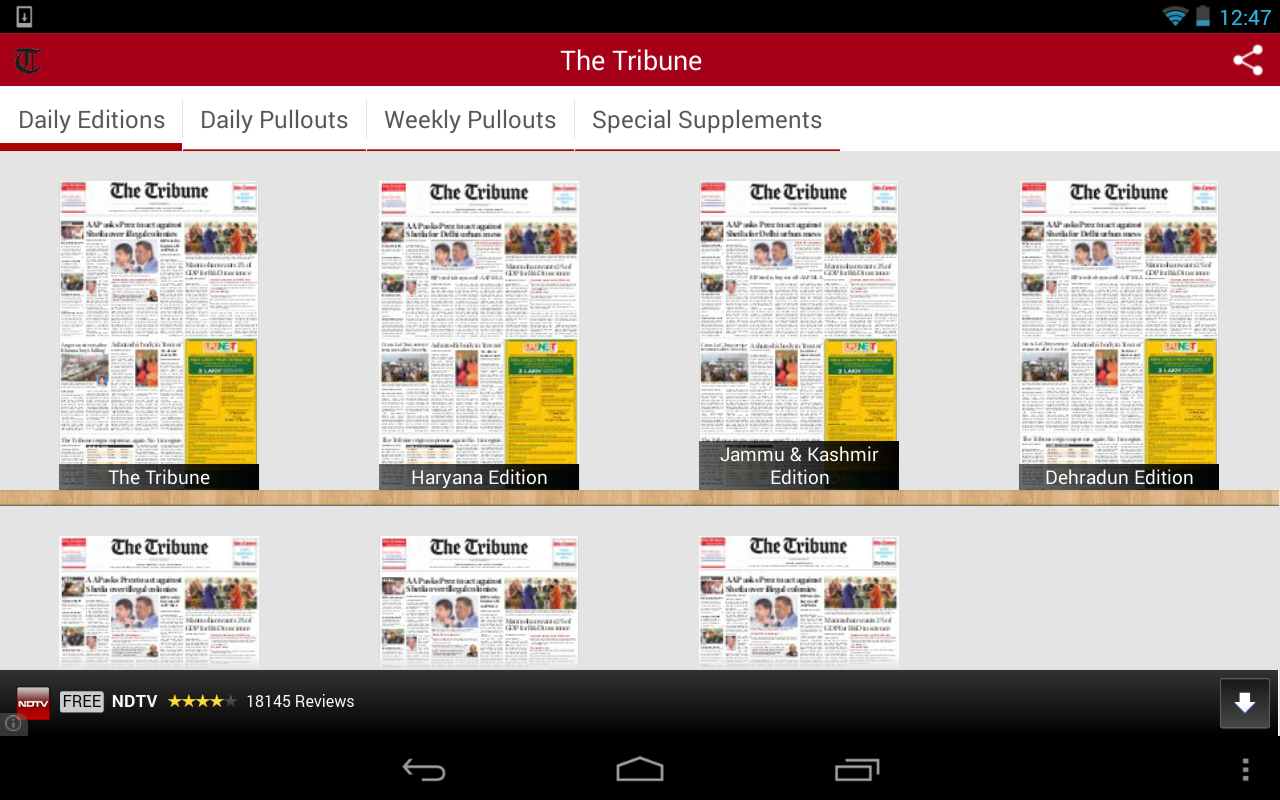Open the Jammu & Kashmir Edition newspaper
Screen dimensions: 1280x800
point(799,335)
